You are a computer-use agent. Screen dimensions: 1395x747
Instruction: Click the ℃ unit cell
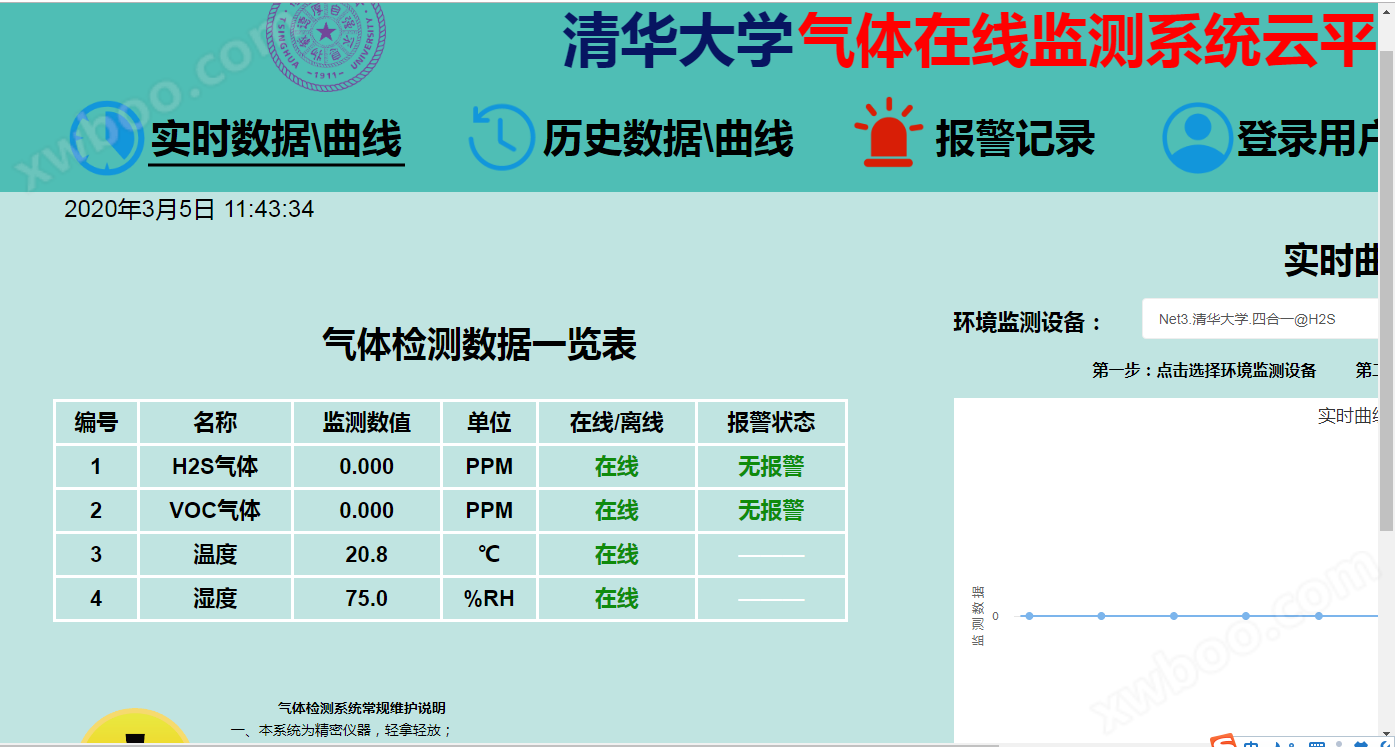tap(489, 555)
